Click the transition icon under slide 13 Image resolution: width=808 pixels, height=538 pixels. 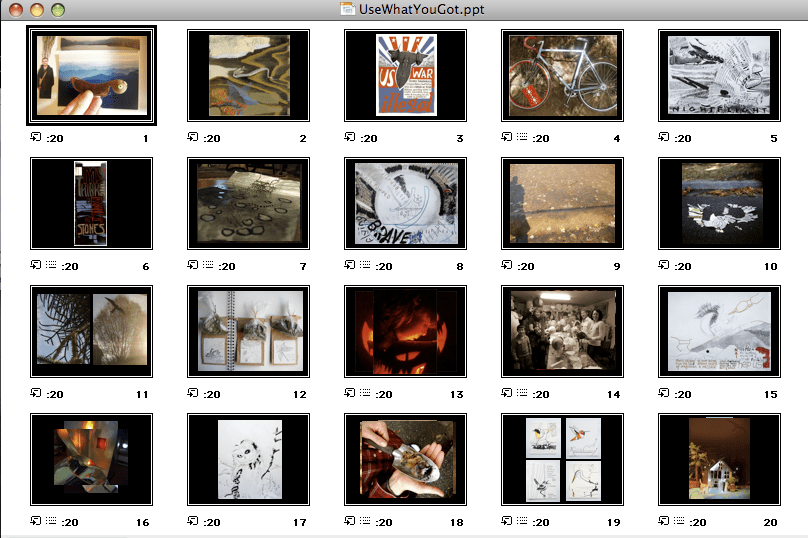click(350, 393)
